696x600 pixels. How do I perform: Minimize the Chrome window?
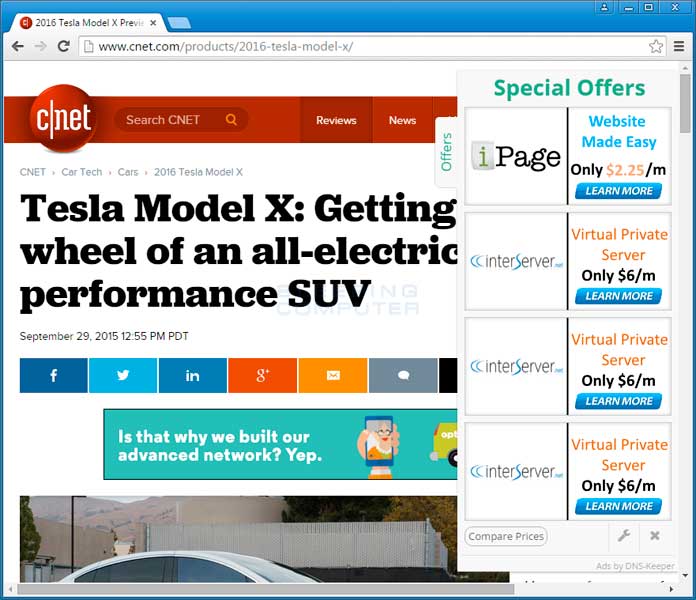click(629, 7)
